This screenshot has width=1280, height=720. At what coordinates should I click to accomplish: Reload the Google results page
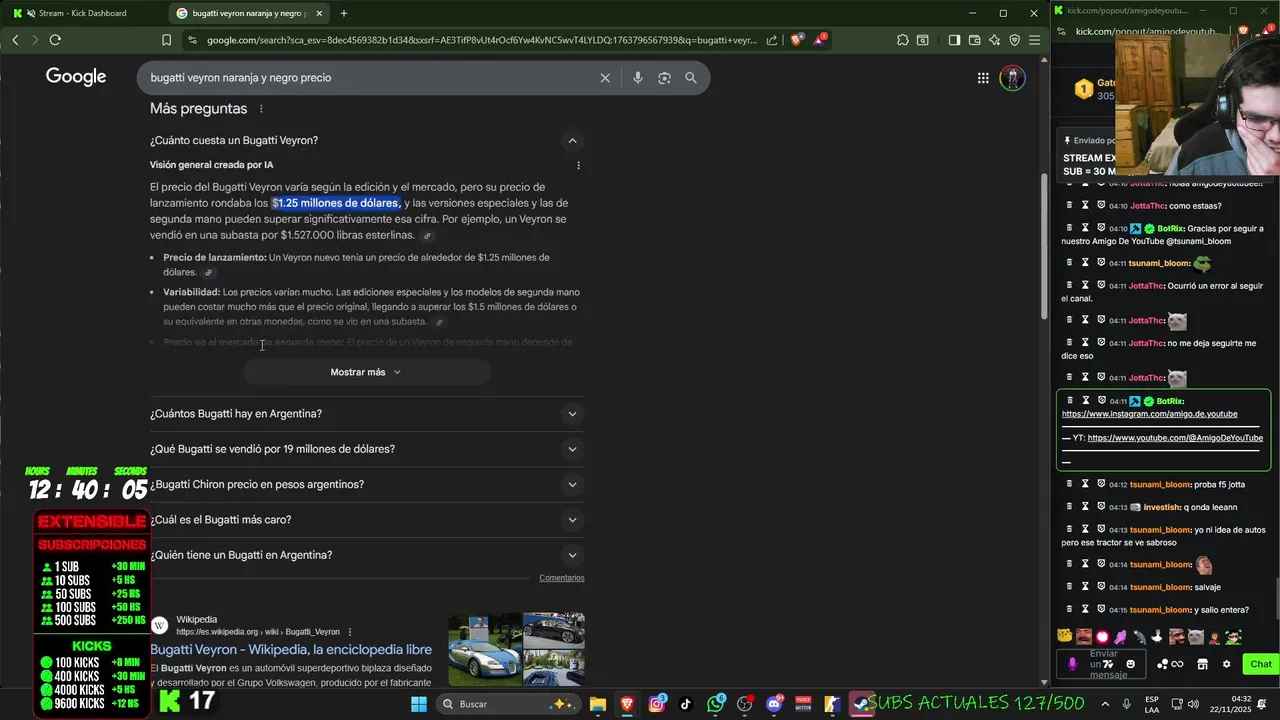[55, 40]
